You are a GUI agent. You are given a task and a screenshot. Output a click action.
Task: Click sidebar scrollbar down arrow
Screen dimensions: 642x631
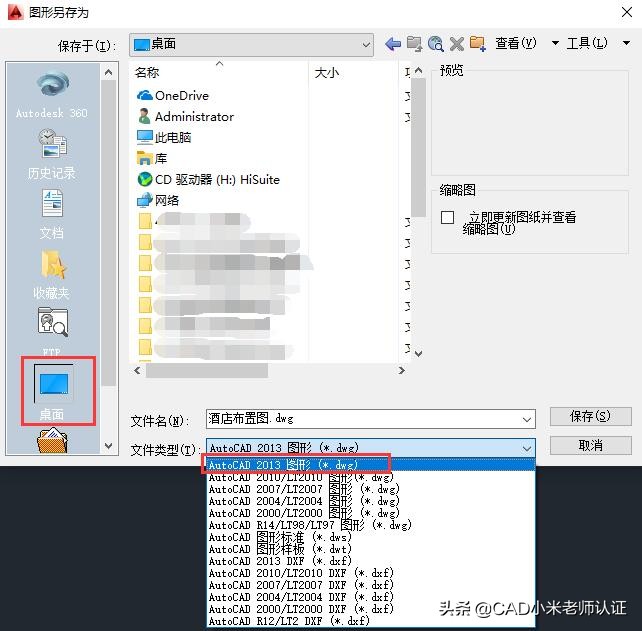109,446
